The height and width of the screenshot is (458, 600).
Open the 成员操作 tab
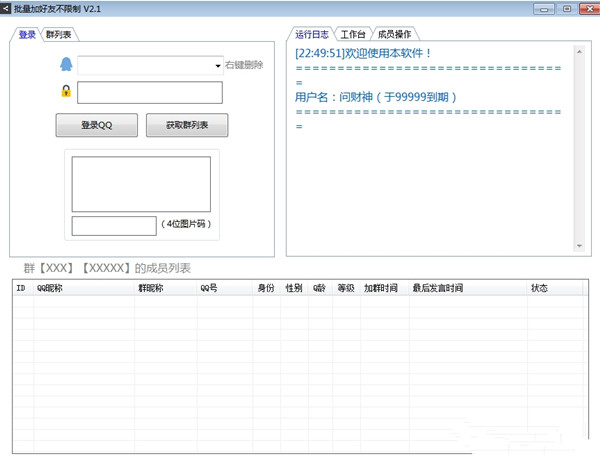point(394,34)
